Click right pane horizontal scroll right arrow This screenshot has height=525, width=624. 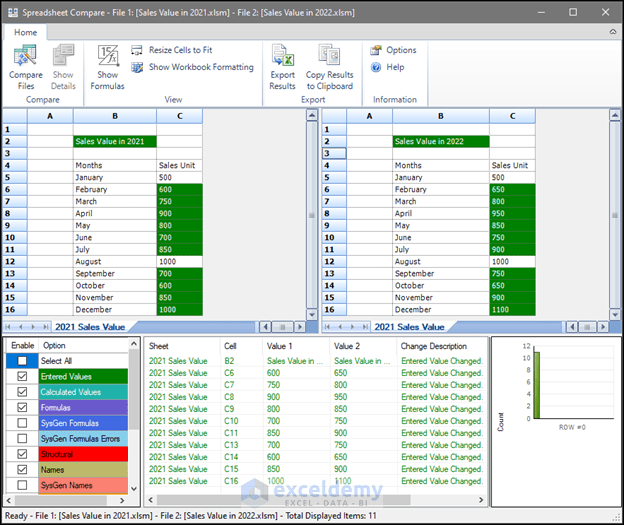(603, 327)
